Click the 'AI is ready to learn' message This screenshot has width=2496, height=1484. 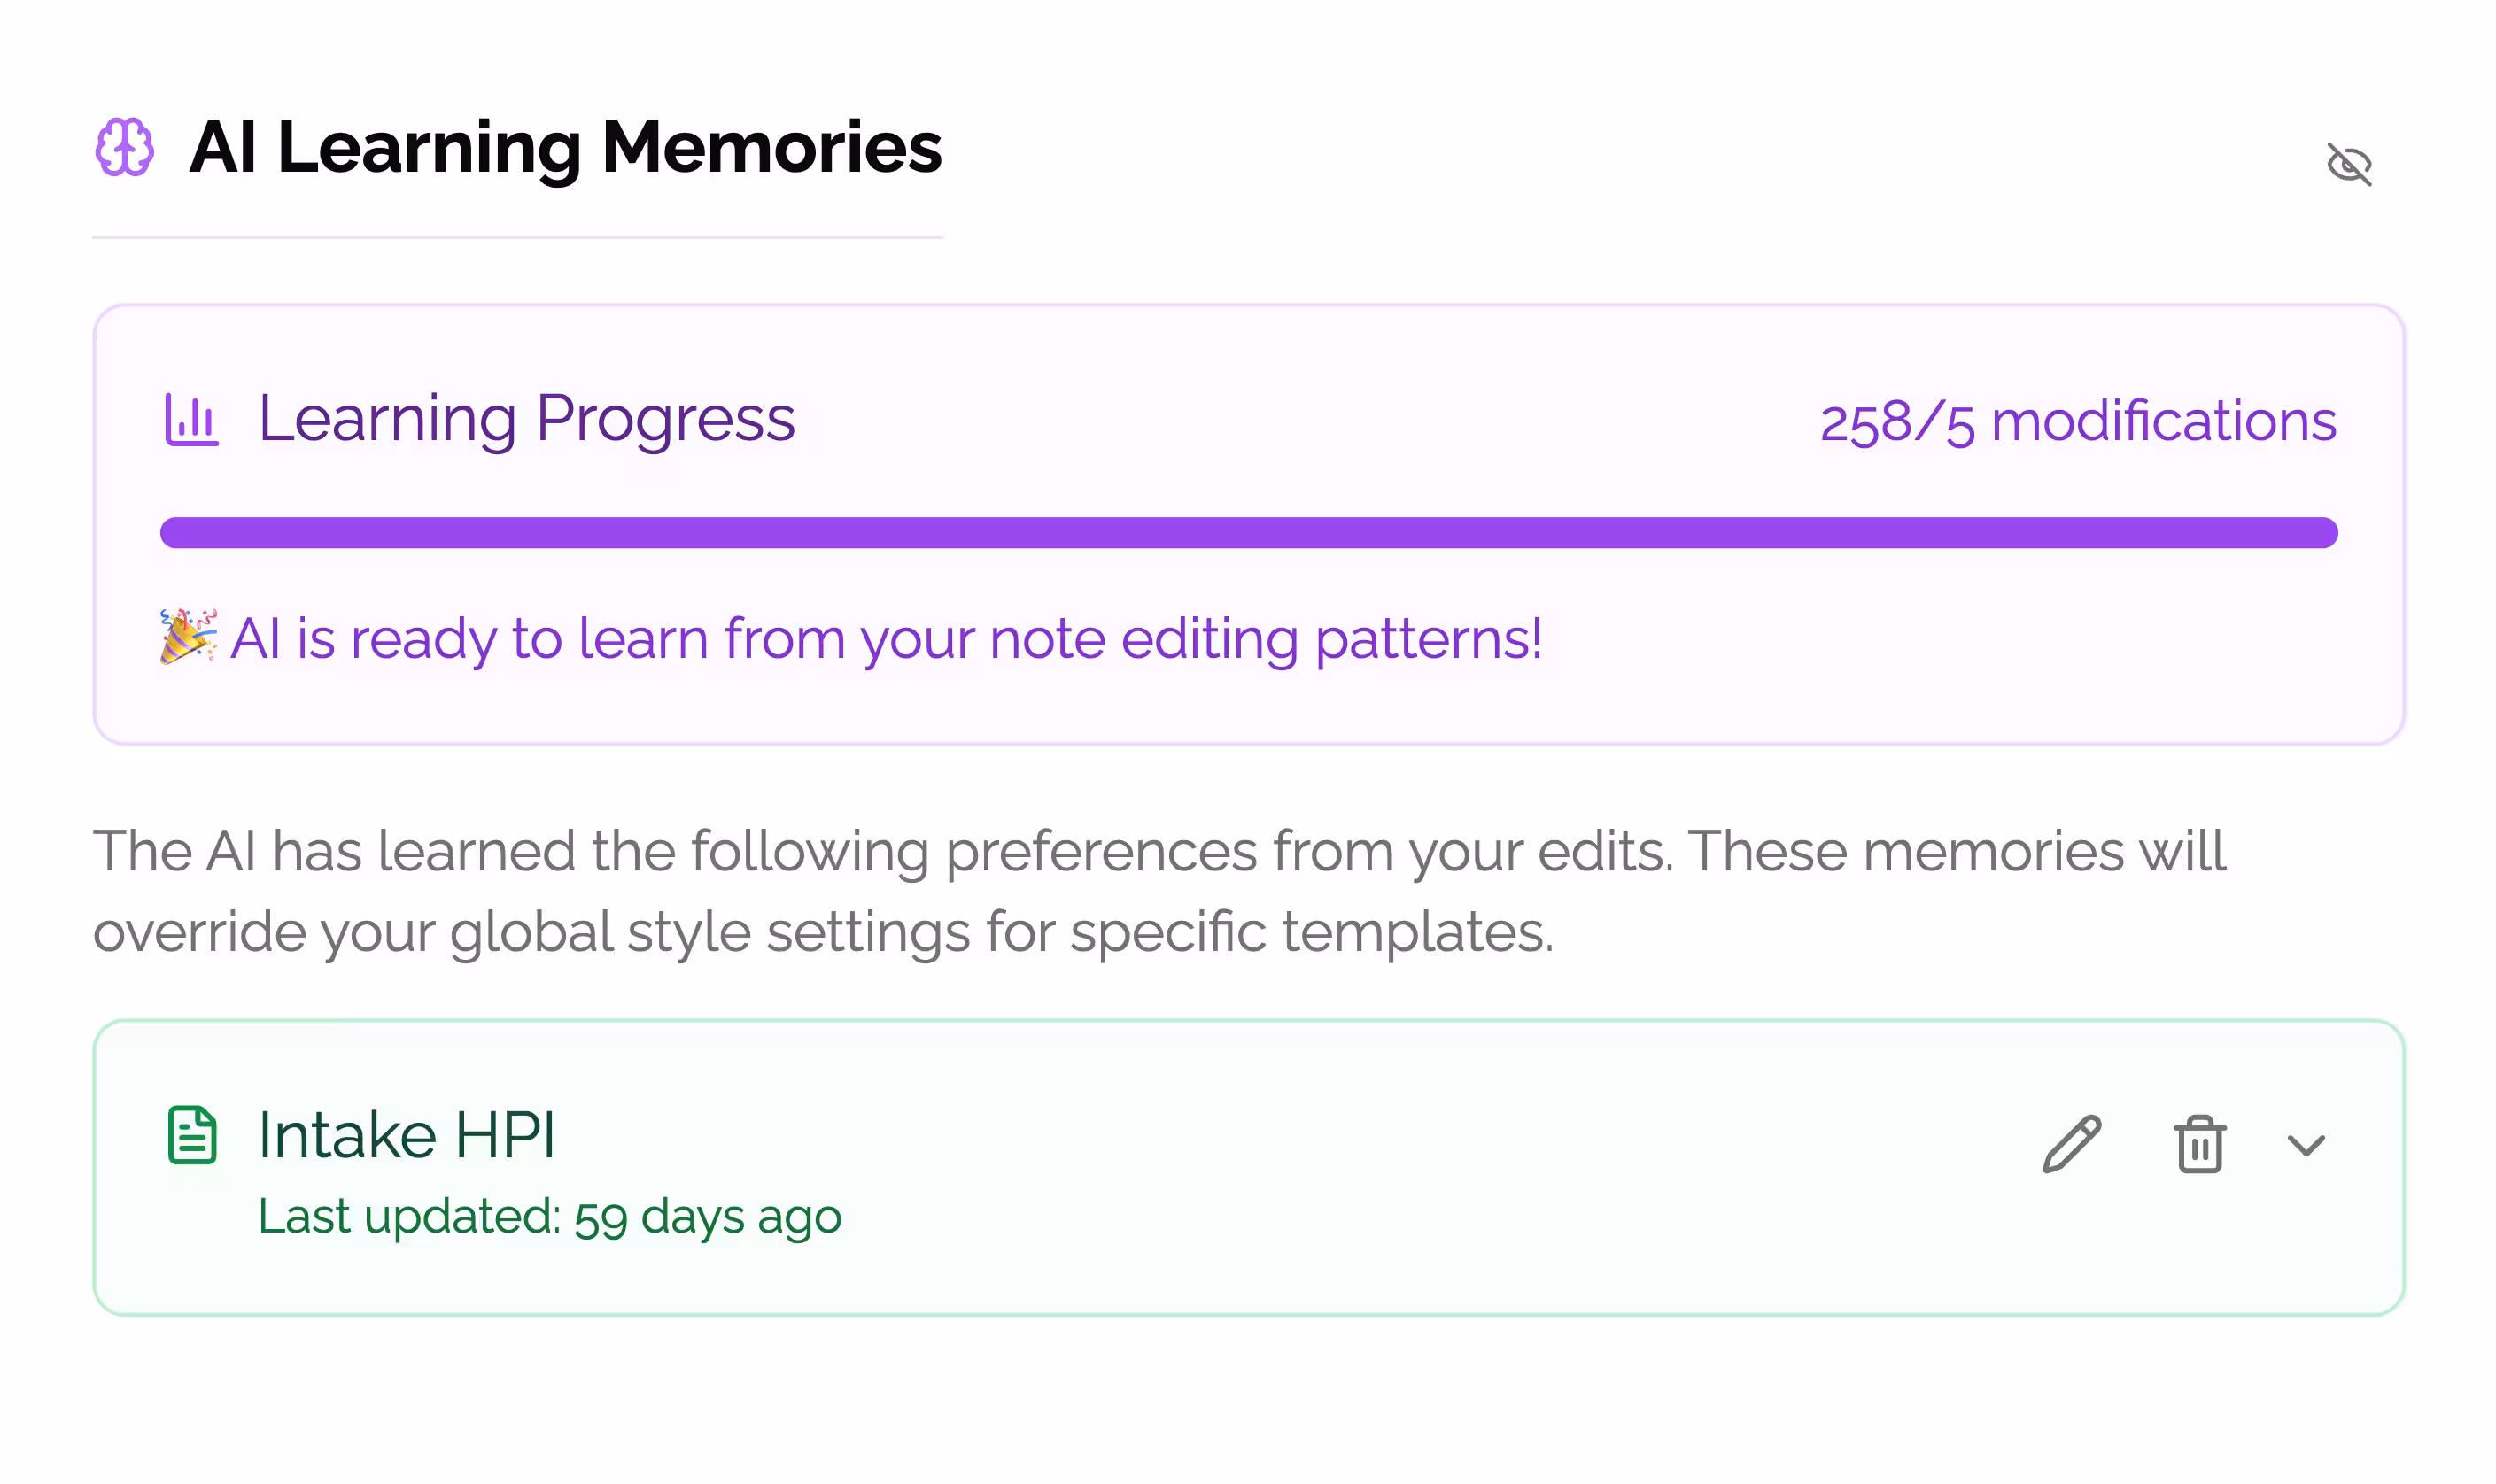[x=886, y=638]
